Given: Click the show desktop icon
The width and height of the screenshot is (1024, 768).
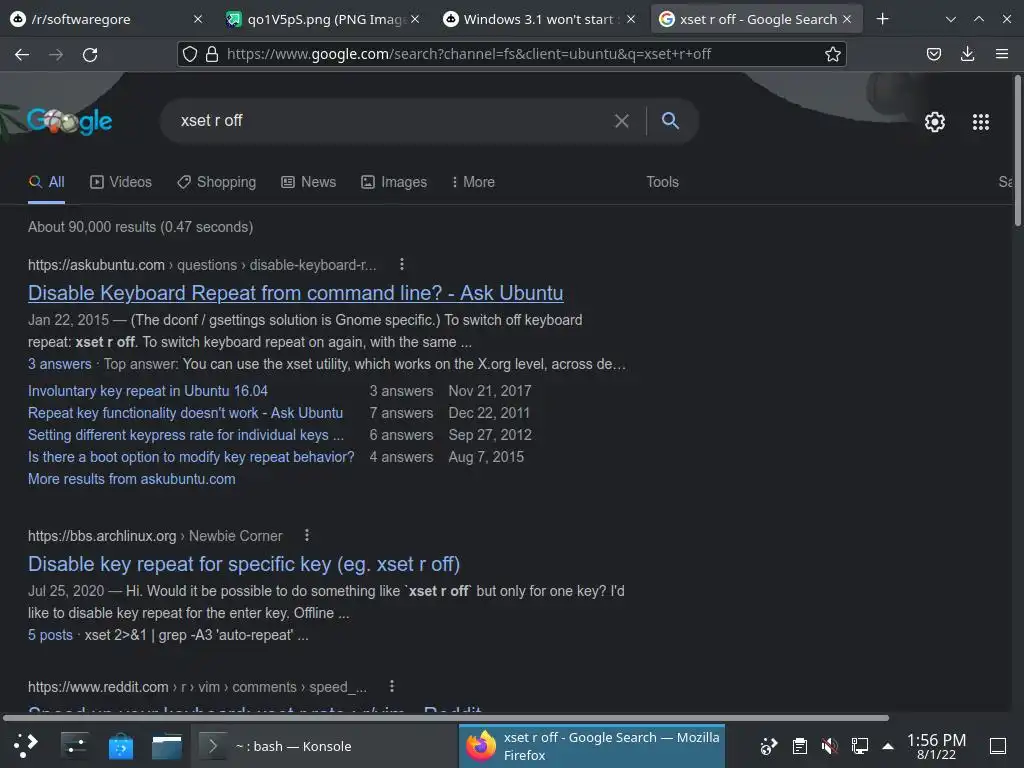Looking at the screenshot, I should [998, 746].
